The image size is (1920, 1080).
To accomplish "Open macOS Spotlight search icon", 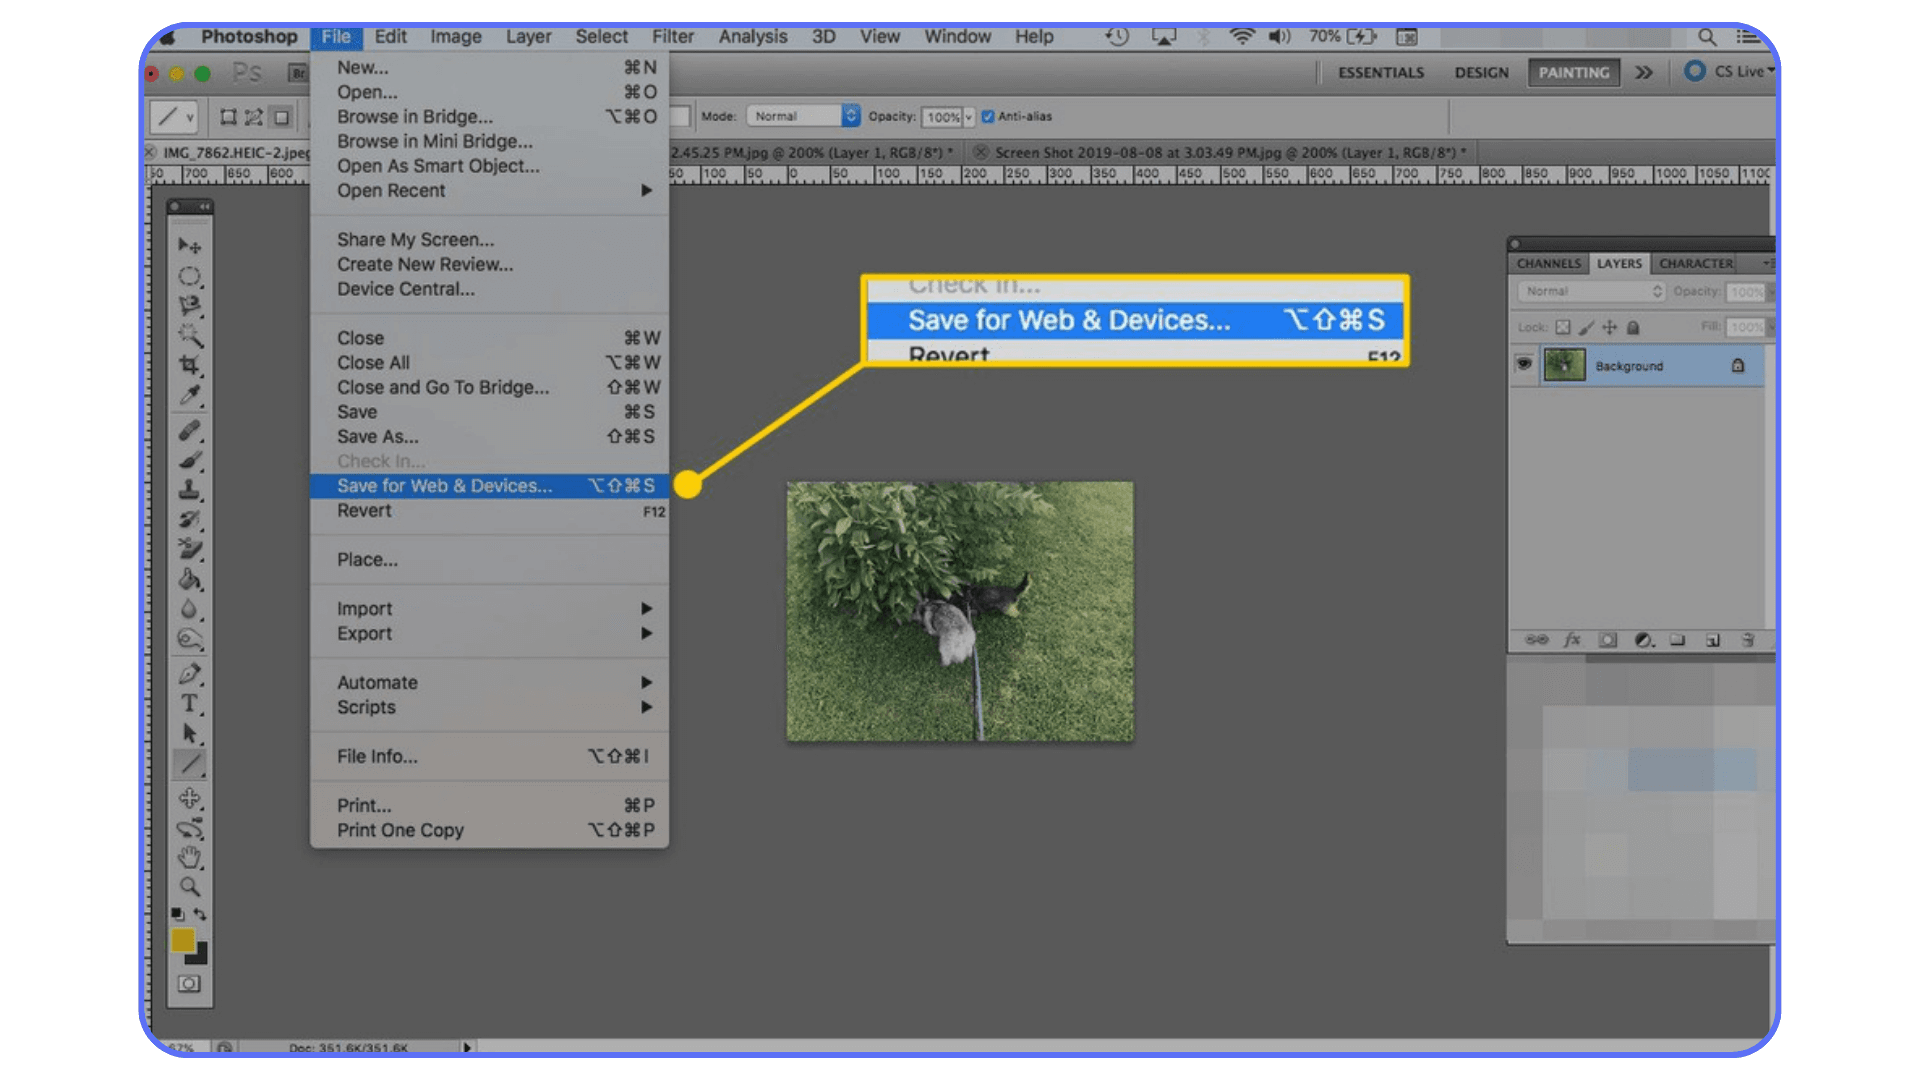I will 1707,37.
